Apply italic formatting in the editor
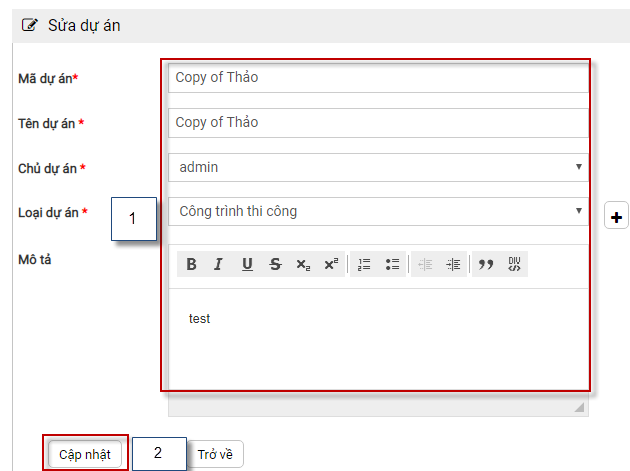This screenshot has height=471, width=630. coord(217,264)
